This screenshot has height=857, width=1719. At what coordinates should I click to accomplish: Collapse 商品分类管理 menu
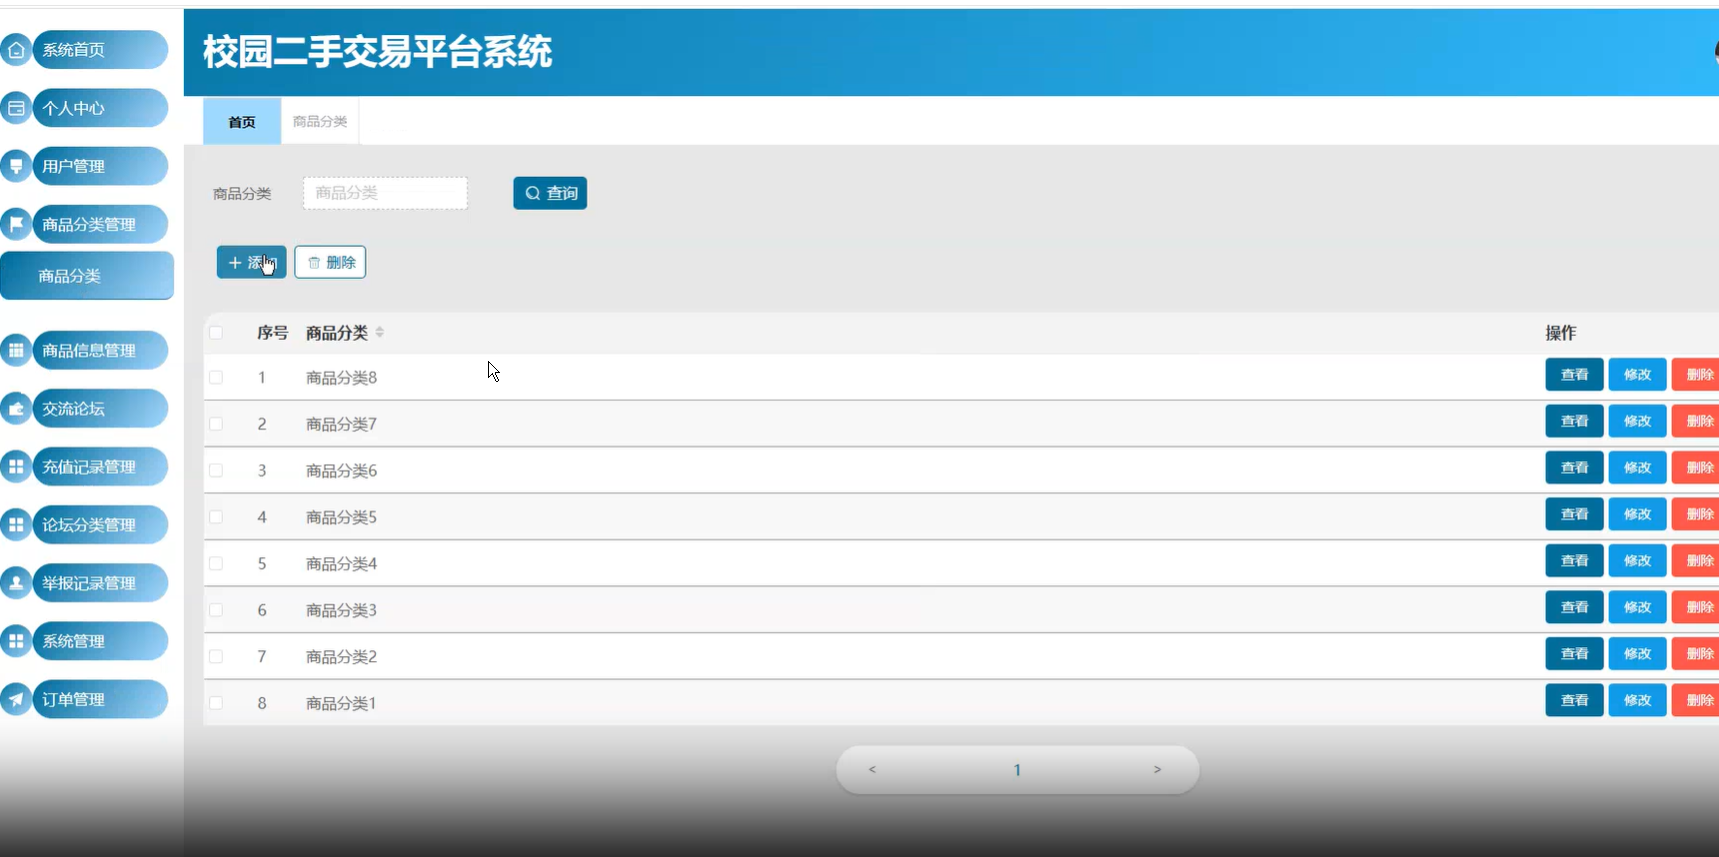(x=100, y=224)
